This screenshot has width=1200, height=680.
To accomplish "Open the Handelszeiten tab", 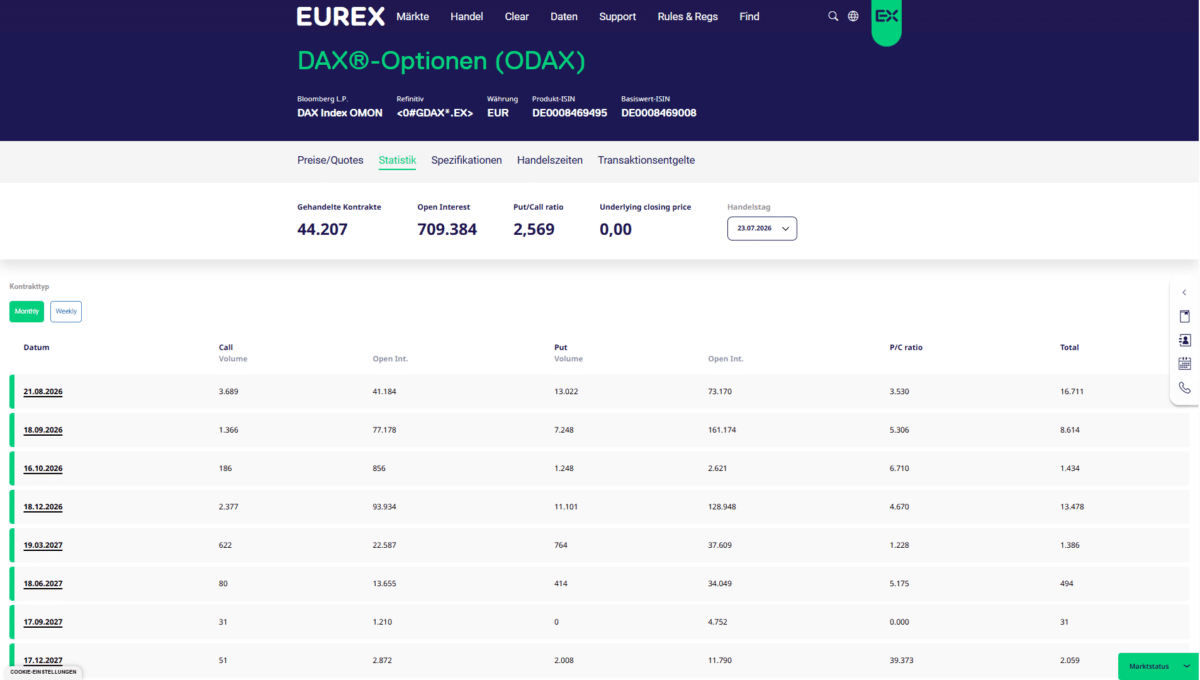I will 550,160.
